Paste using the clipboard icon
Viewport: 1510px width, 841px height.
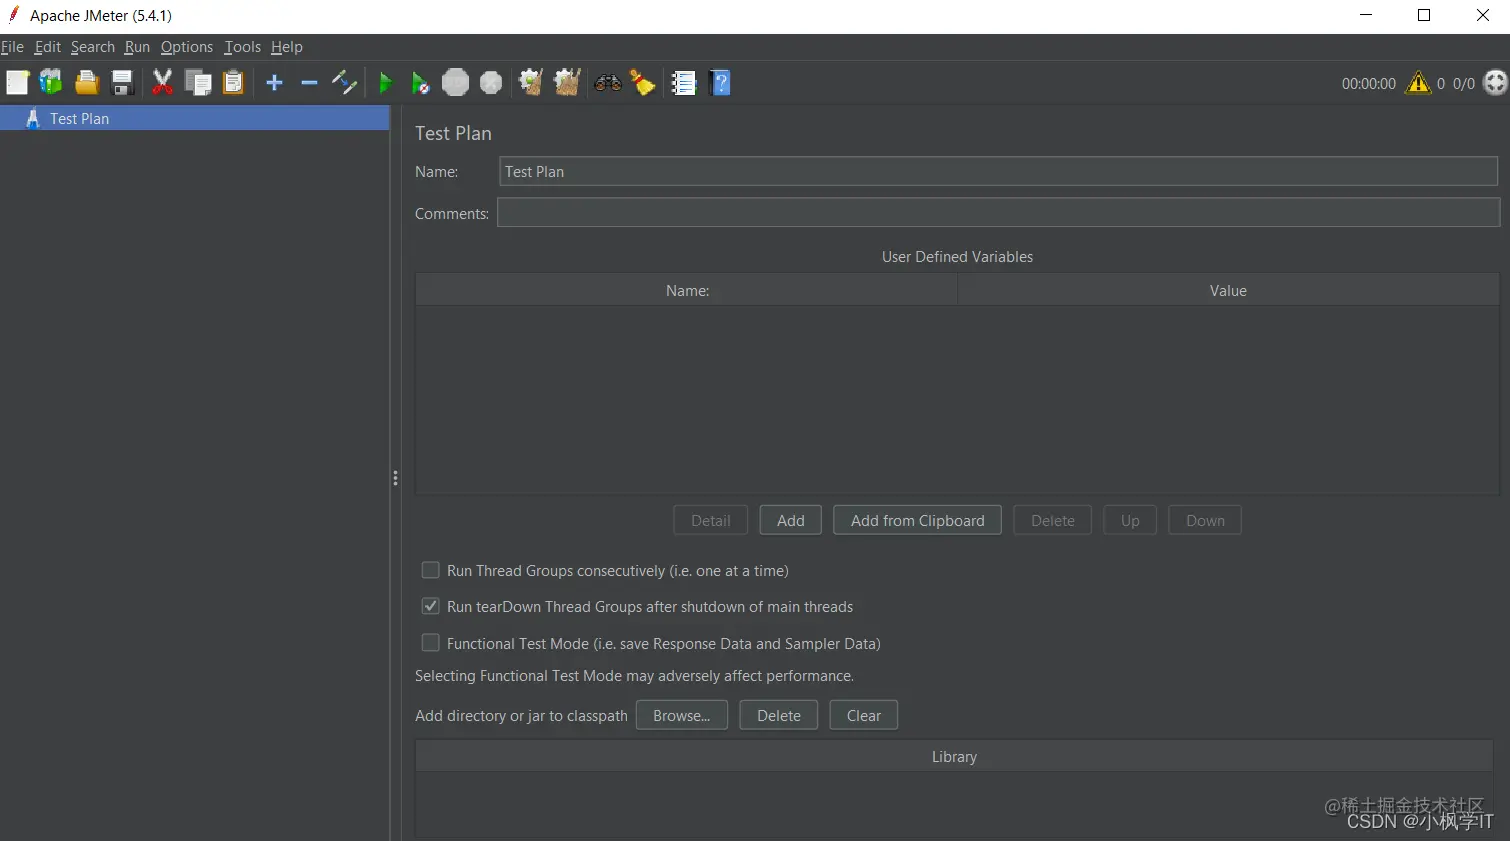(233, 83)
